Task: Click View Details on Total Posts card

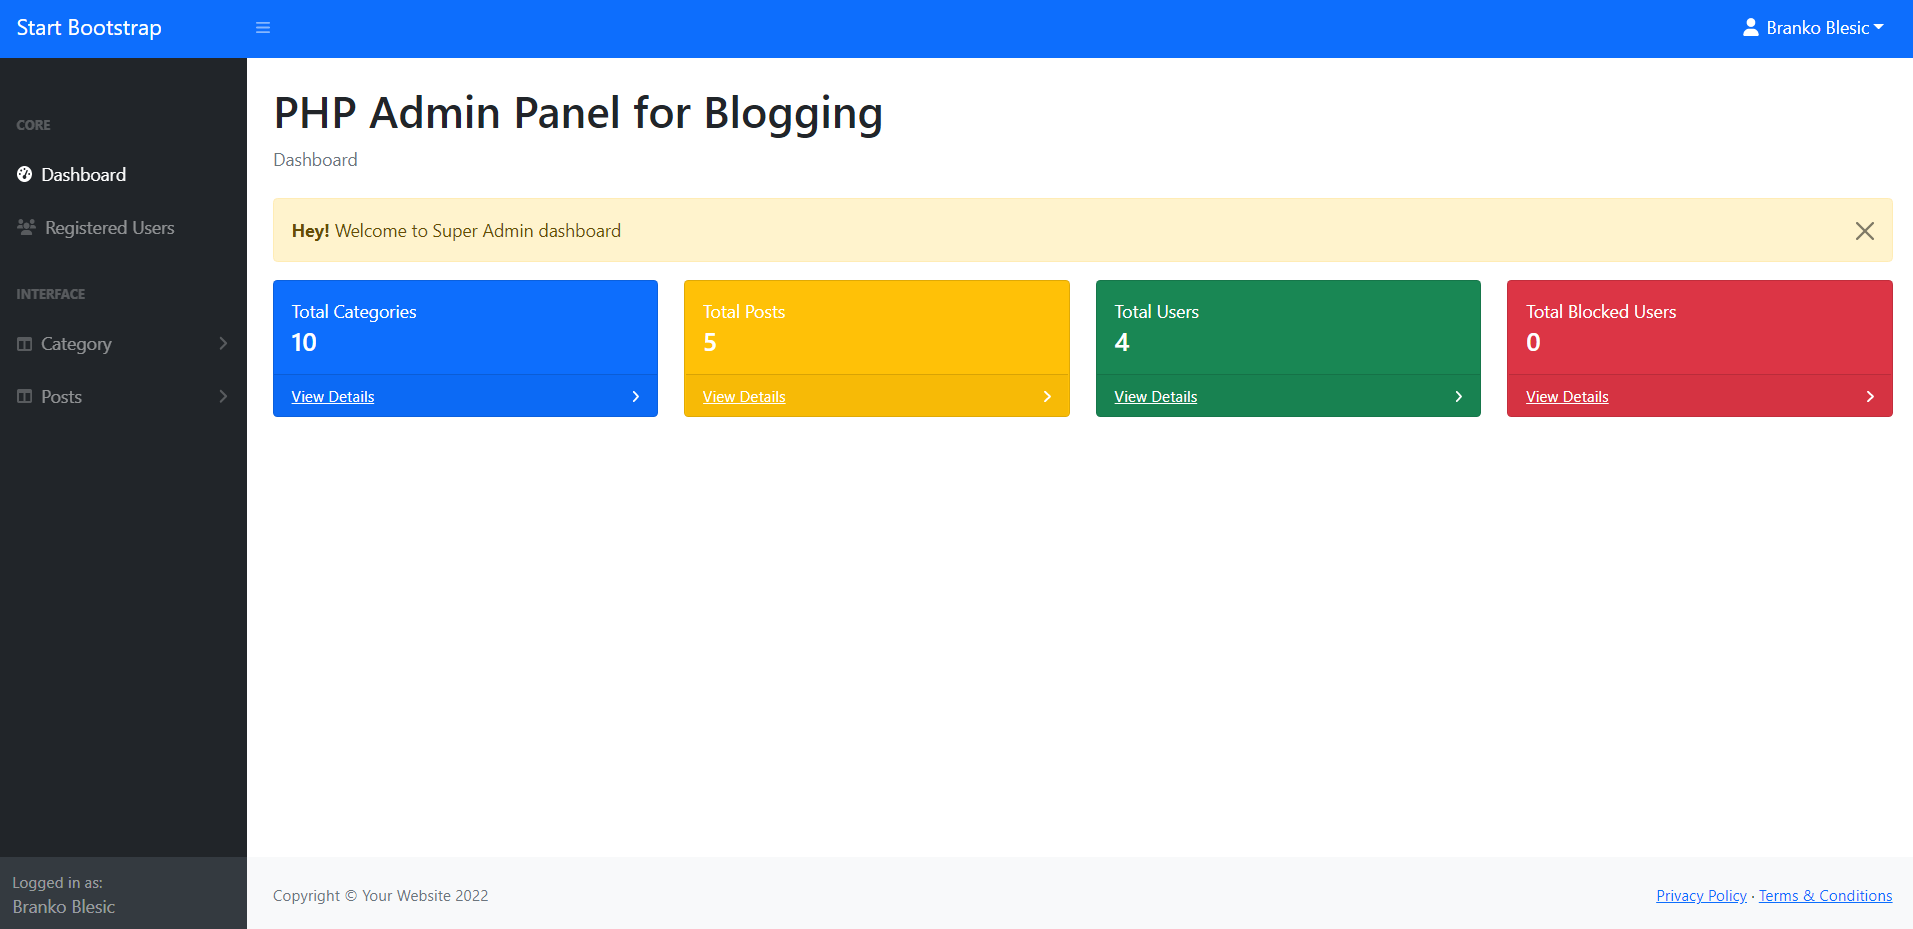Action: coord(743,396)
